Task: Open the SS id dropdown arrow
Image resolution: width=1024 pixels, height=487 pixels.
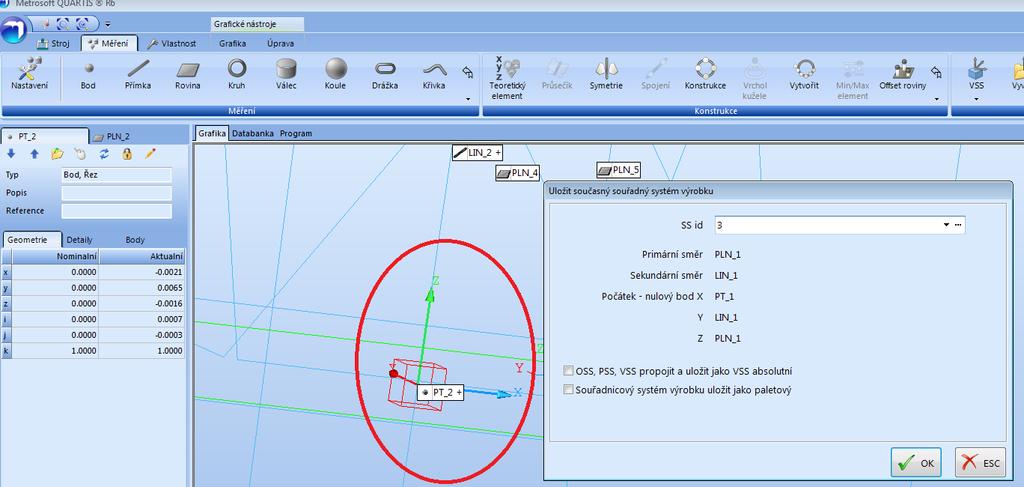Action: tap(946, 225)
